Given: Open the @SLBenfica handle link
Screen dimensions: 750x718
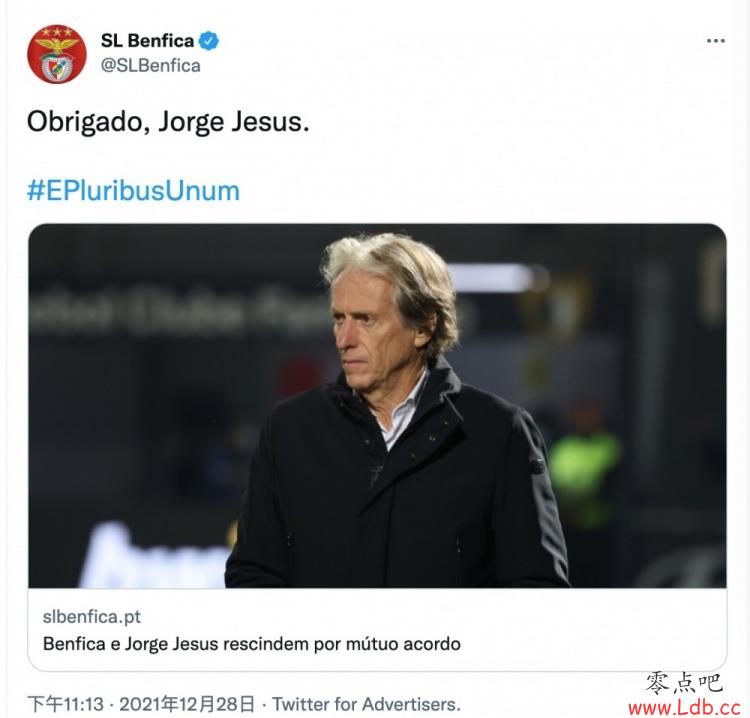Looking at the screenshot, I should click(x=151, y=66).
